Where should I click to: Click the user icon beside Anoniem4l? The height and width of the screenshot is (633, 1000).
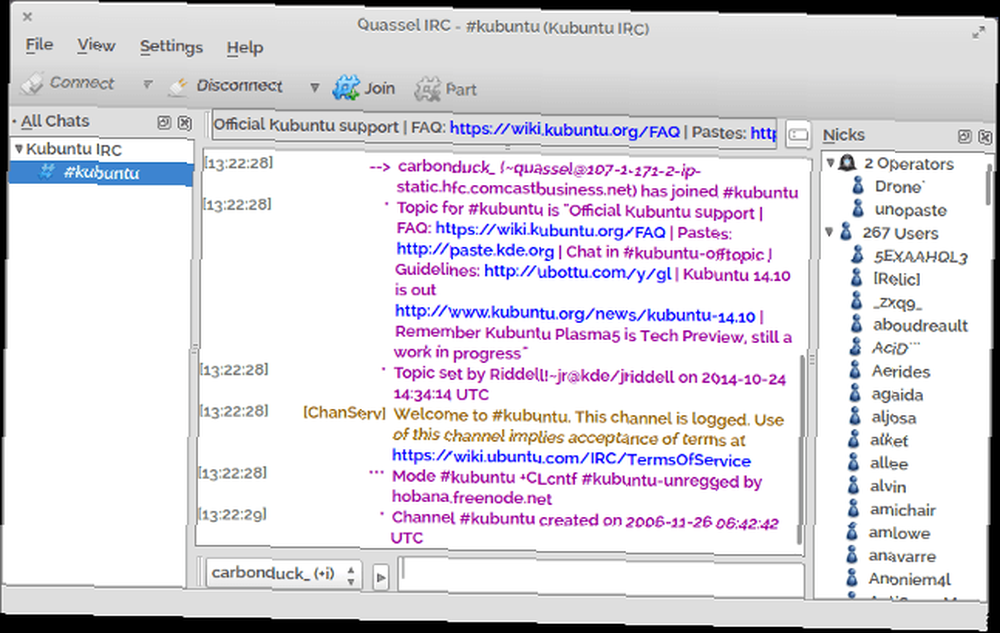pyautogui.click(x=851, y=578)
